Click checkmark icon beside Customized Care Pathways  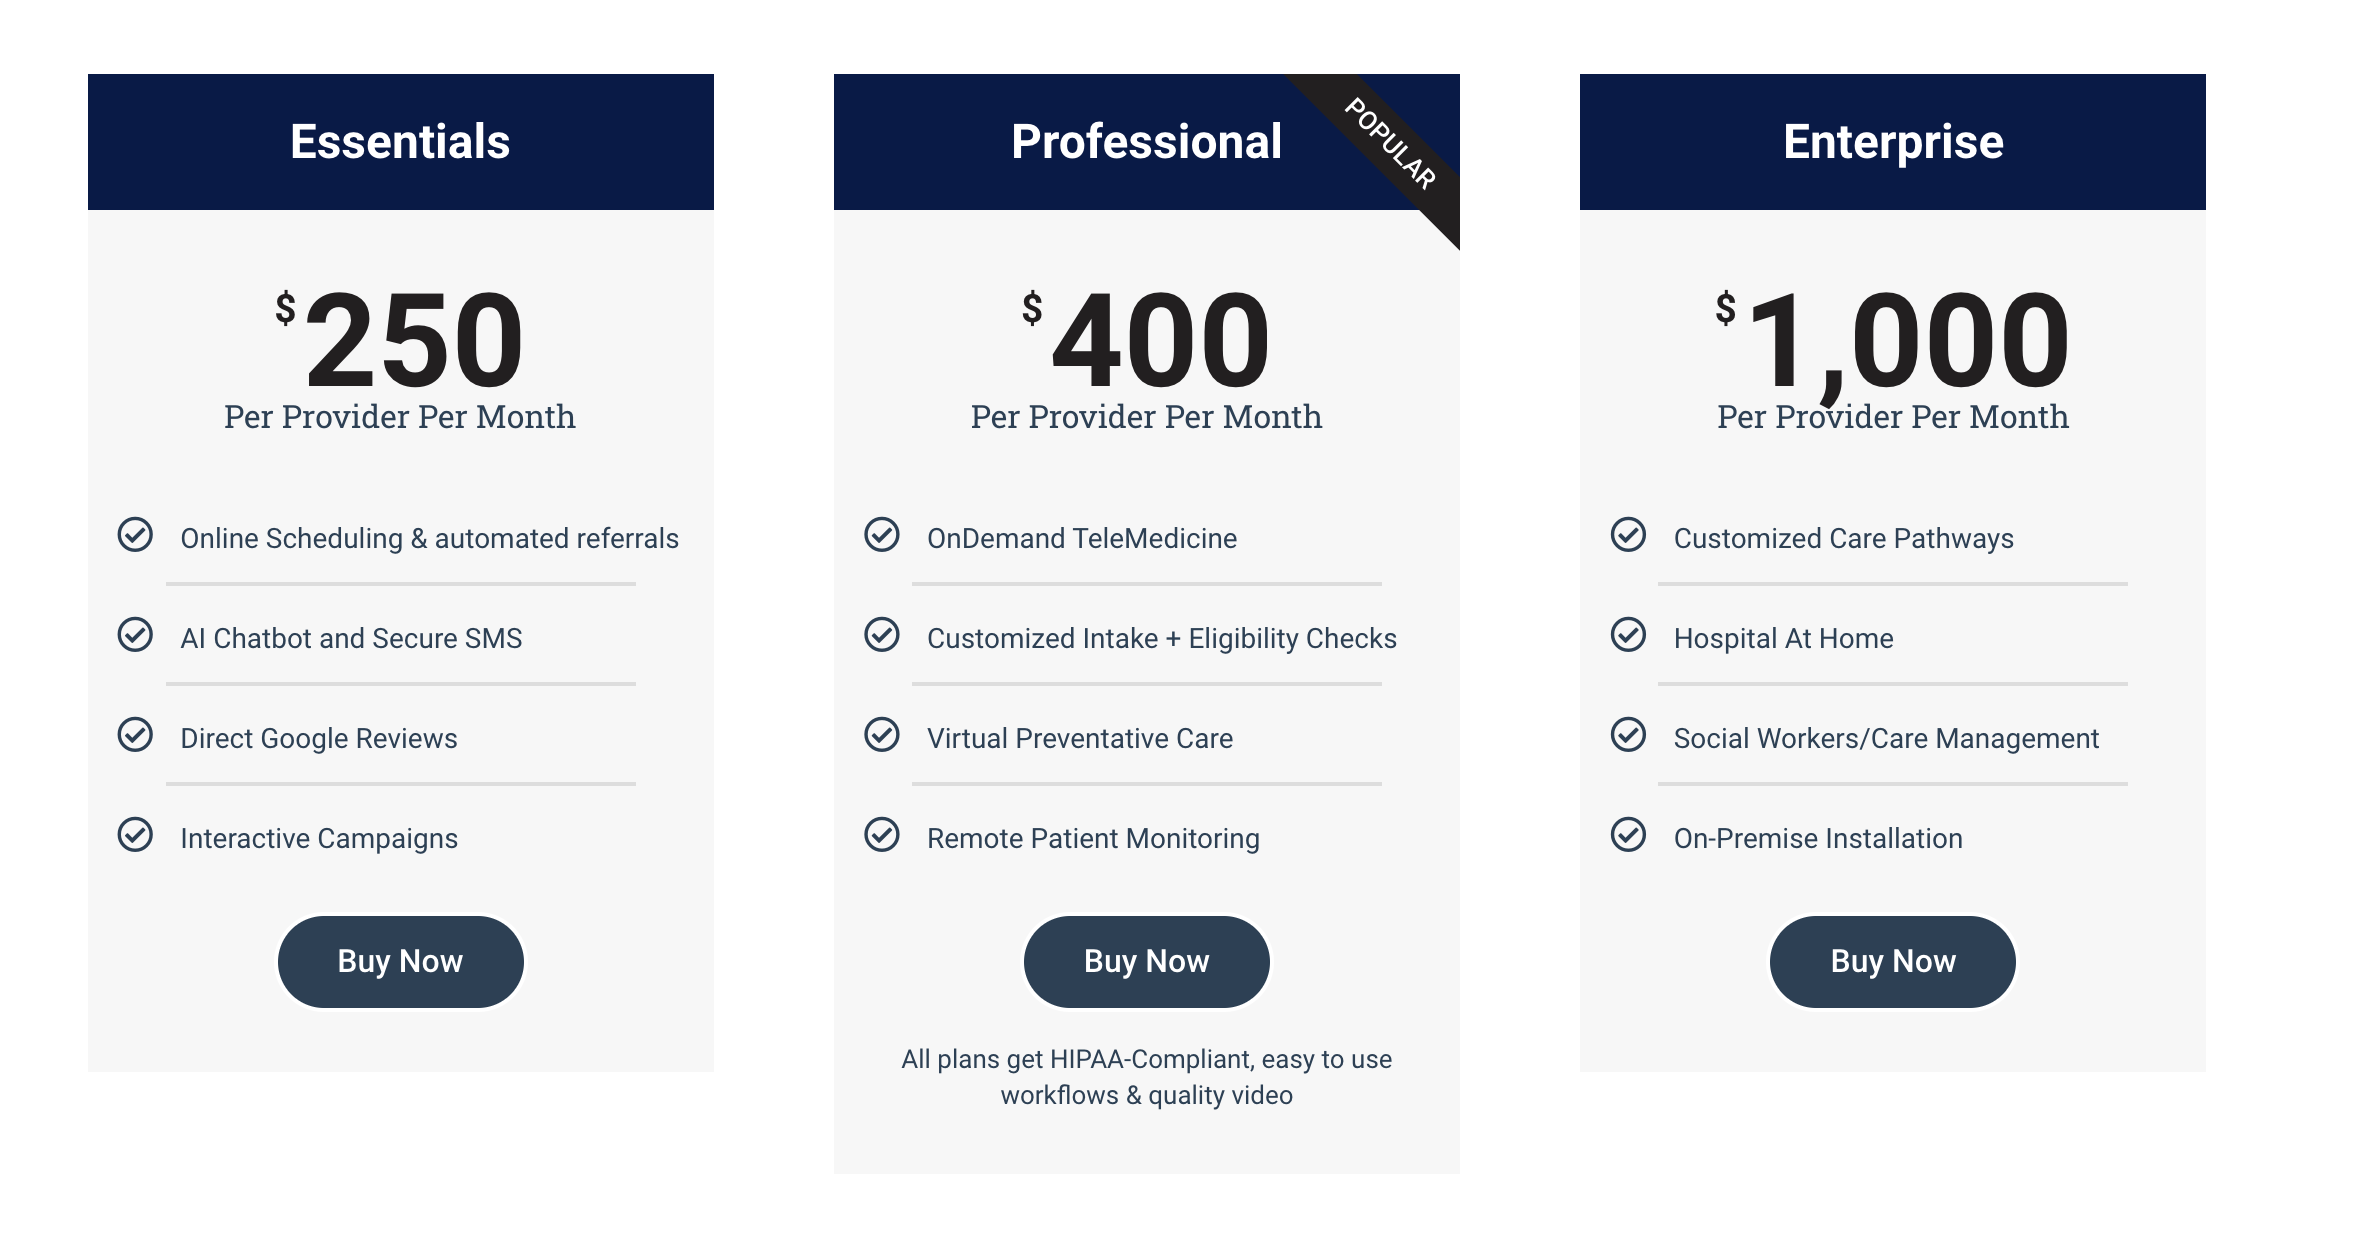coord(1628,535)
